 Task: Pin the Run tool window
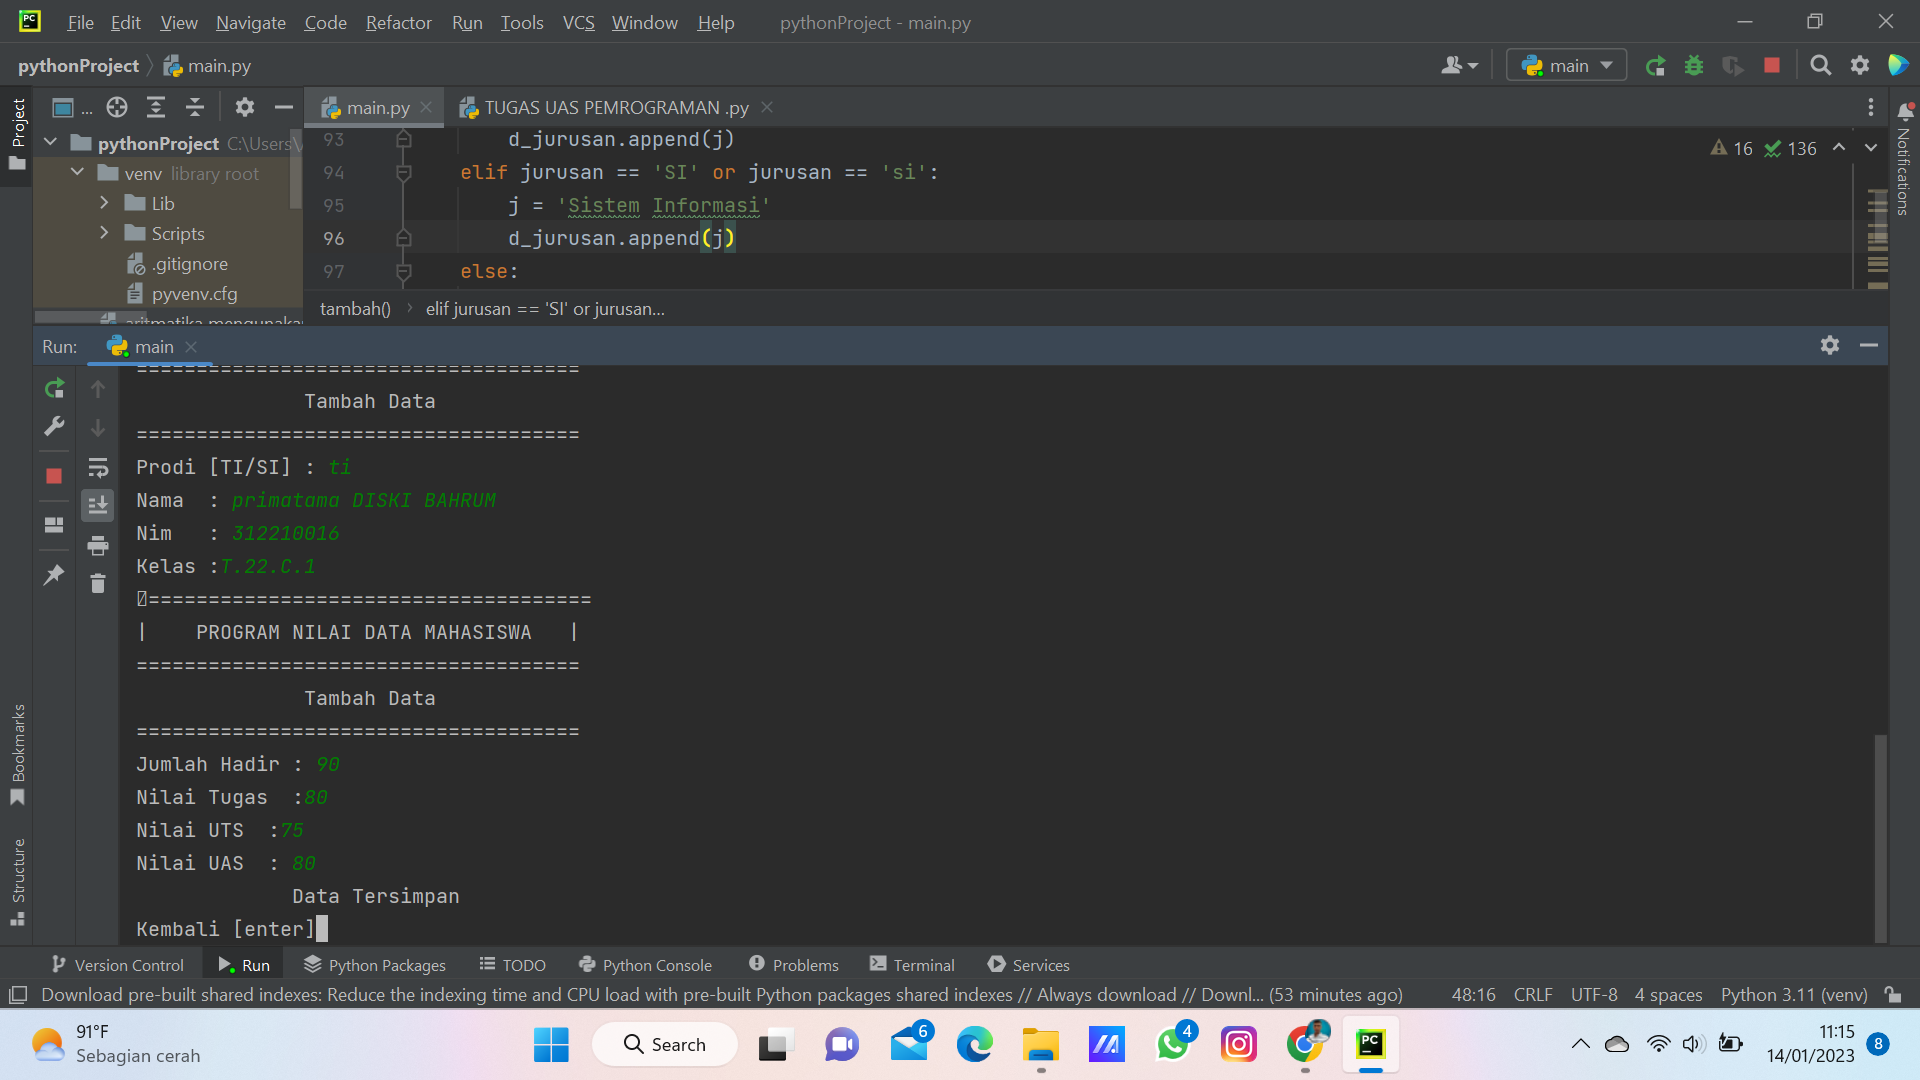pos(53,575)
